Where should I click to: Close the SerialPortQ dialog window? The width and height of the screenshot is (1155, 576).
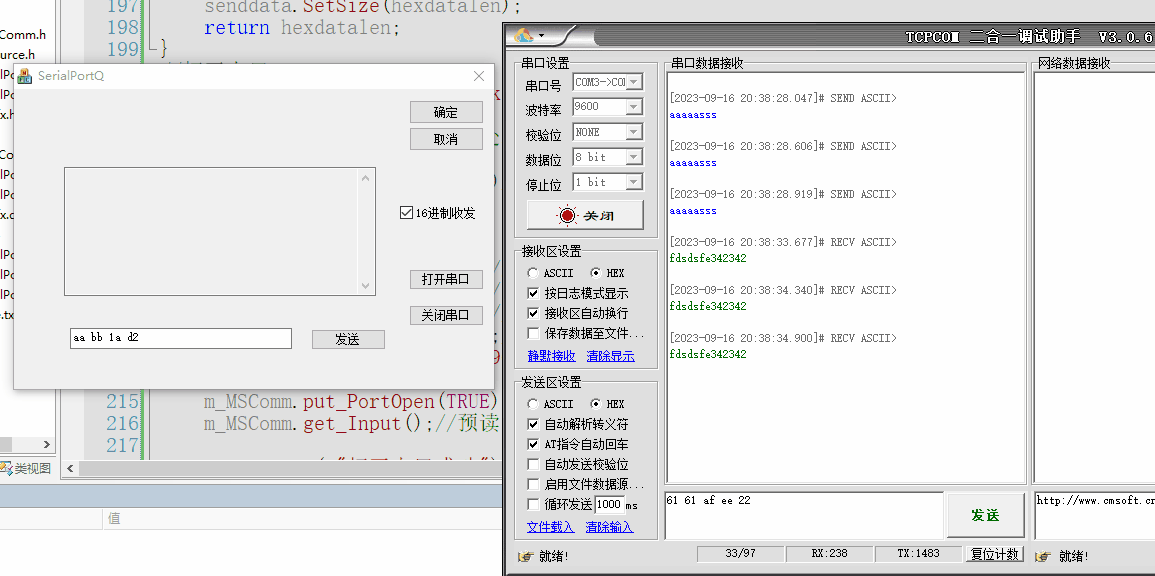[478, 76]
